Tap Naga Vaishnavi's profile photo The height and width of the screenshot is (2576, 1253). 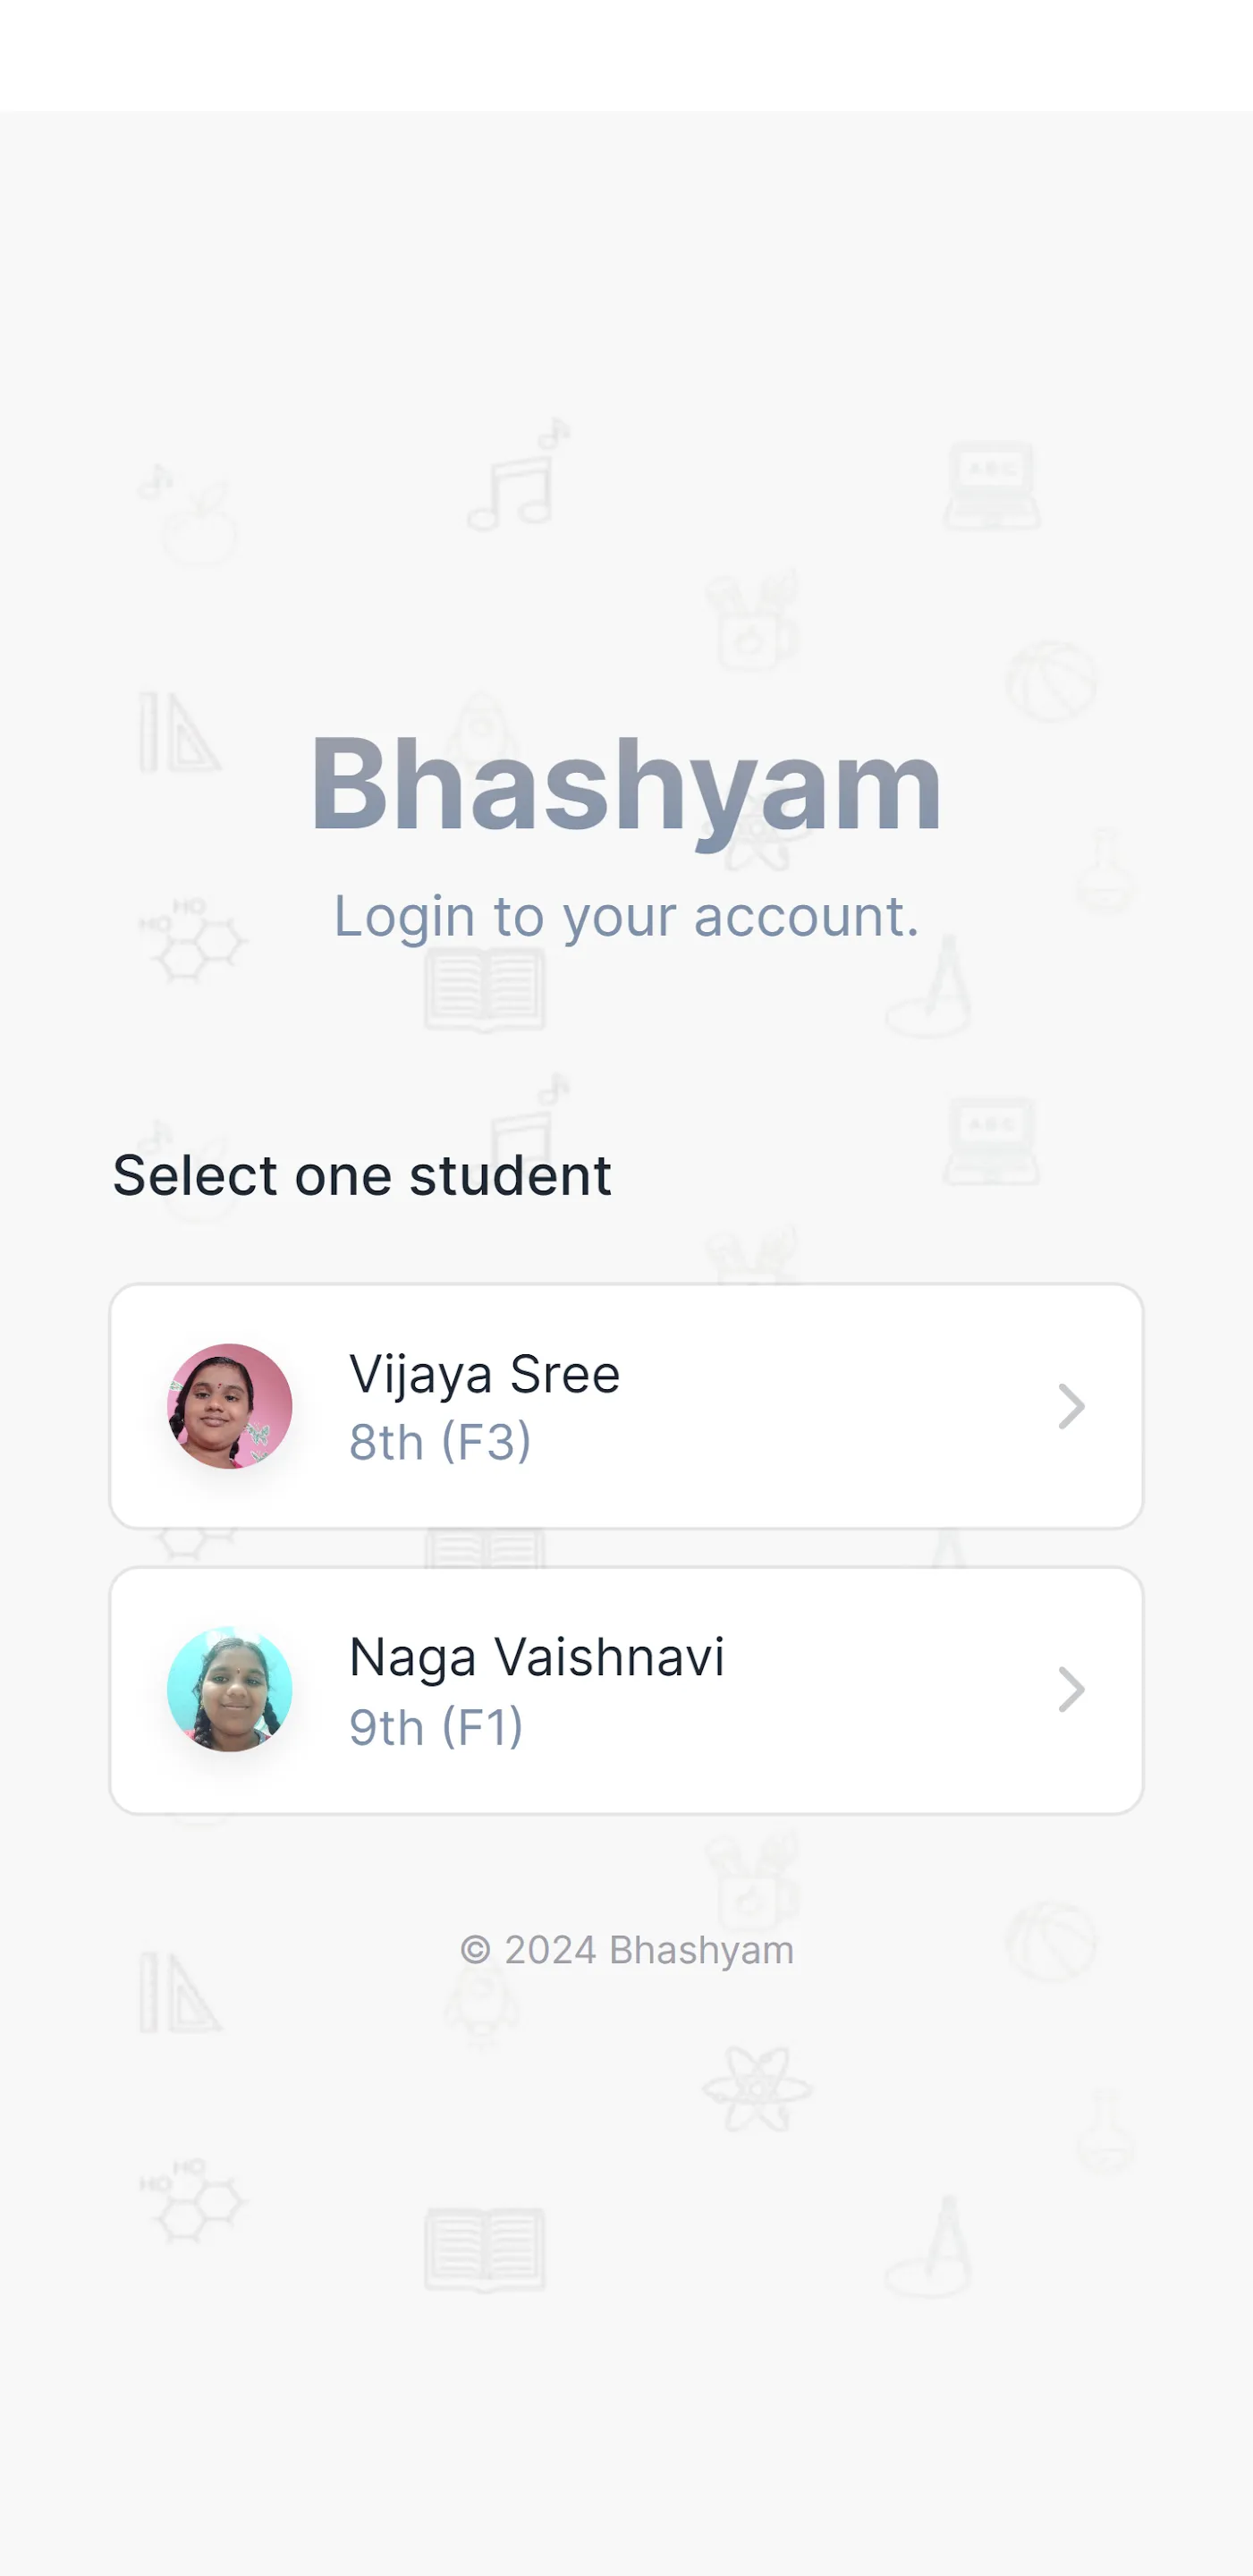229,1689
